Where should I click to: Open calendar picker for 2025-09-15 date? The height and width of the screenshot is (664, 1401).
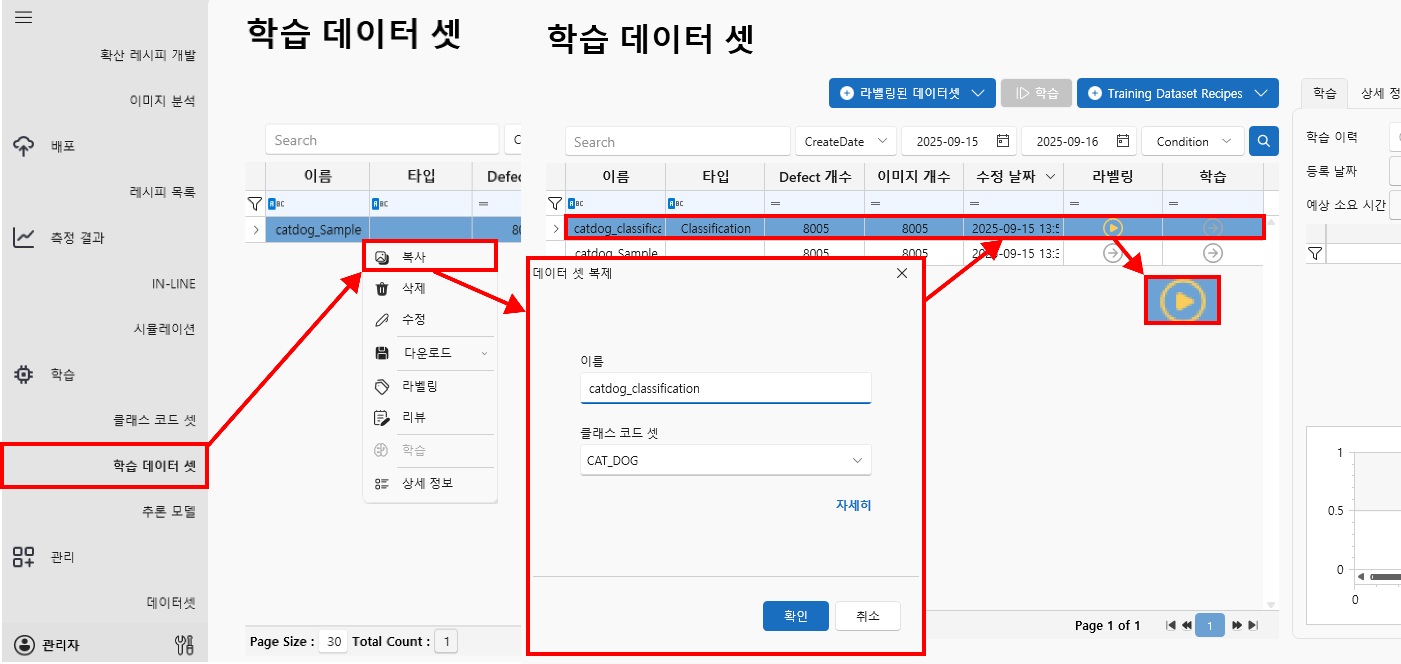1002,141
